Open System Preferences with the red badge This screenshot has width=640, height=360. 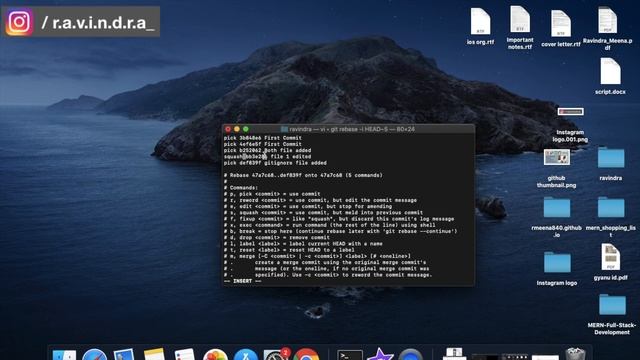pyautogui.click(x=276, y=355)
